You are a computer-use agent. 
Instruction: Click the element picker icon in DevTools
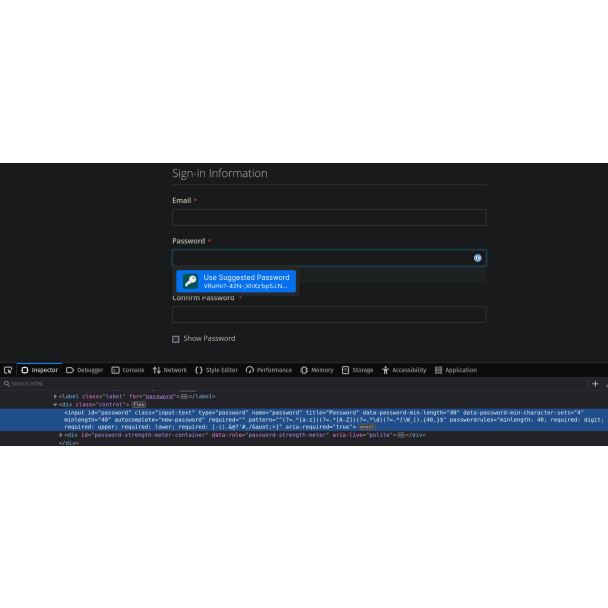[8, 370]
